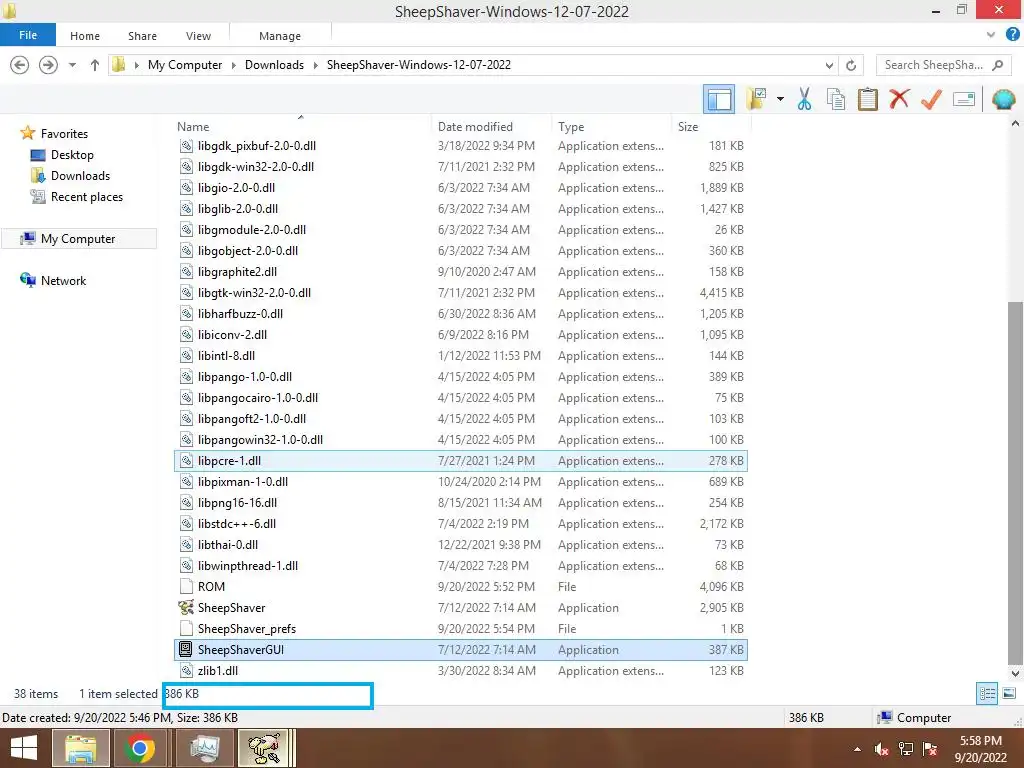Click the orange checkmark Properties icon

pyautogui.click(x=931, y=99)
